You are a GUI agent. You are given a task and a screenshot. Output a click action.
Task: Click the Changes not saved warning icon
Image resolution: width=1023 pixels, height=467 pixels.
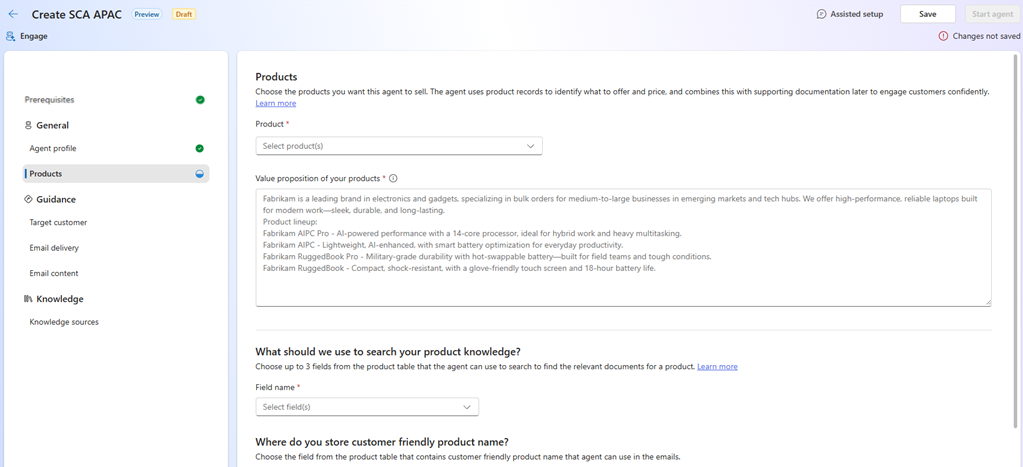click(943, 36)
